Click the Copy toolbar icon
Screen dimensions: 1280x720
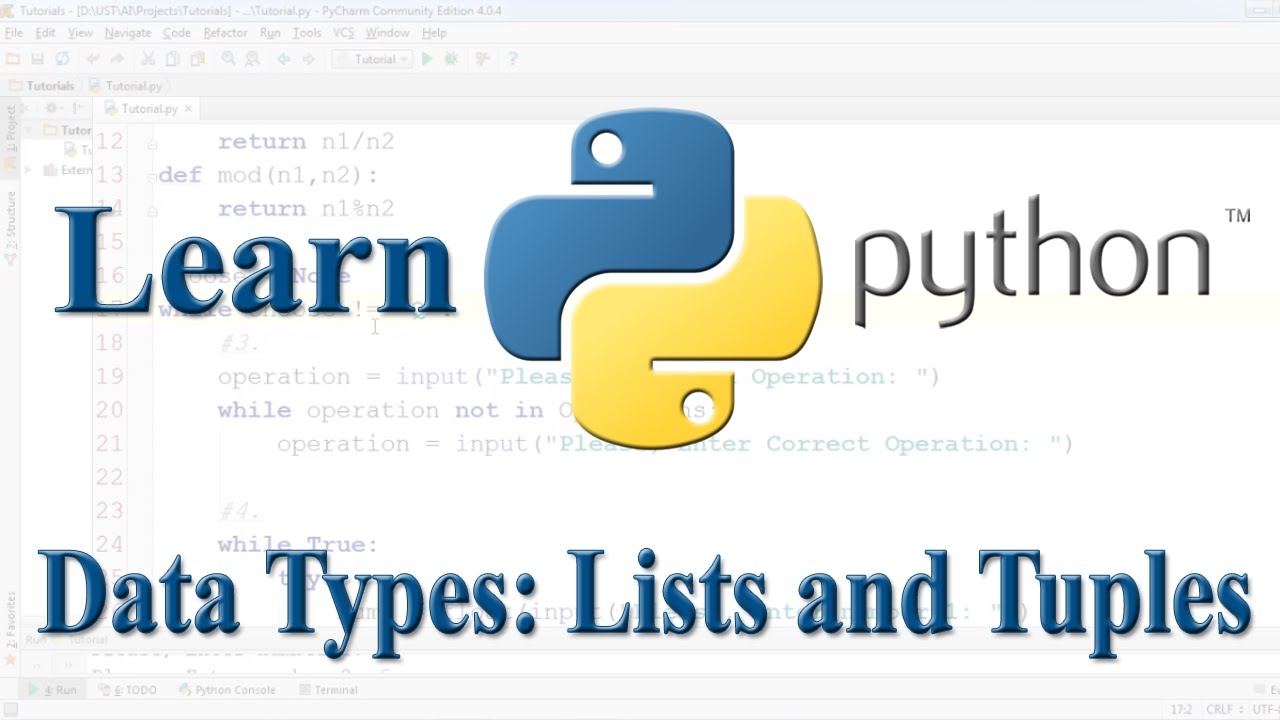(171, 59)
